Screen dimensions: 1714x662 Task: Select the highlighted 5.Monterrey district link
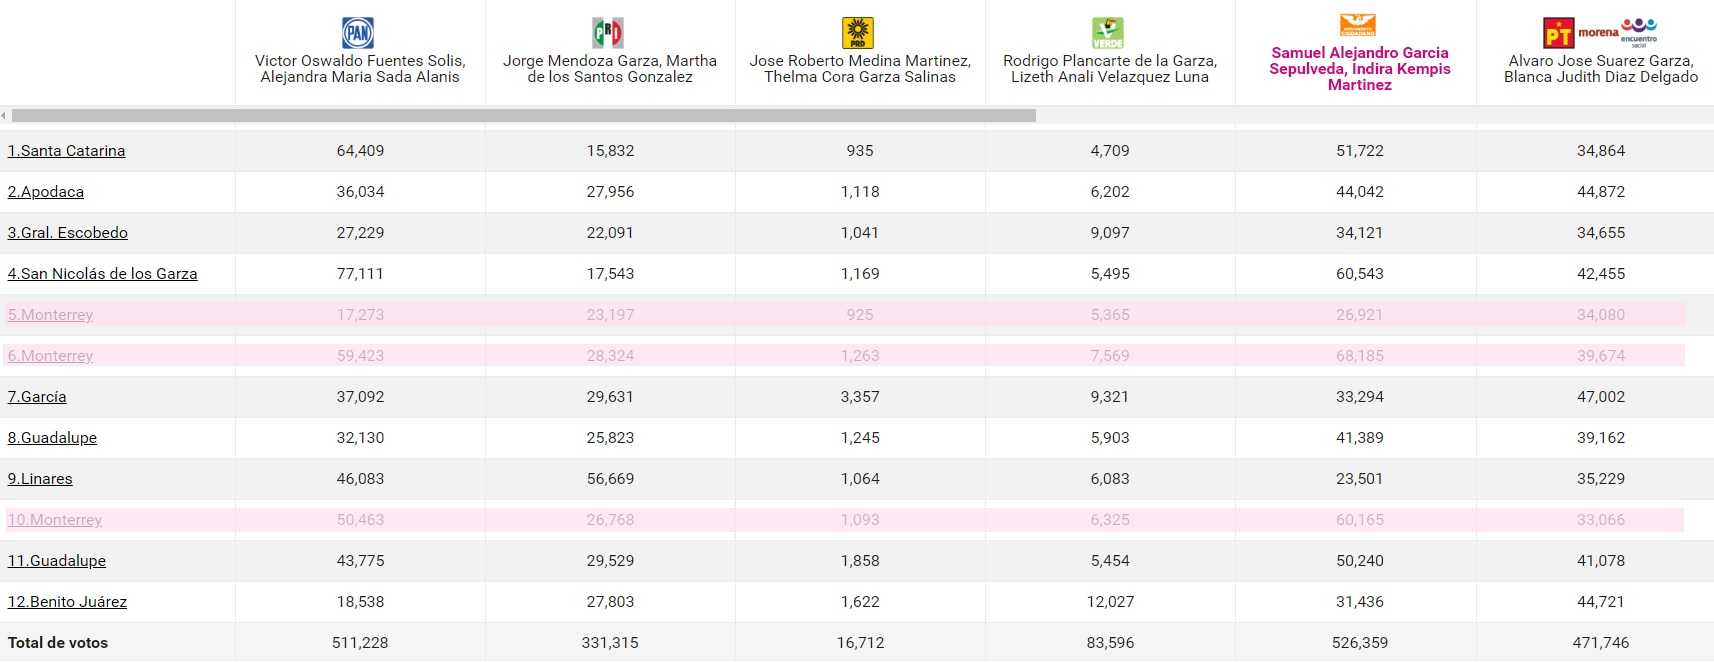pyautogui.click(x=50, y=315)
